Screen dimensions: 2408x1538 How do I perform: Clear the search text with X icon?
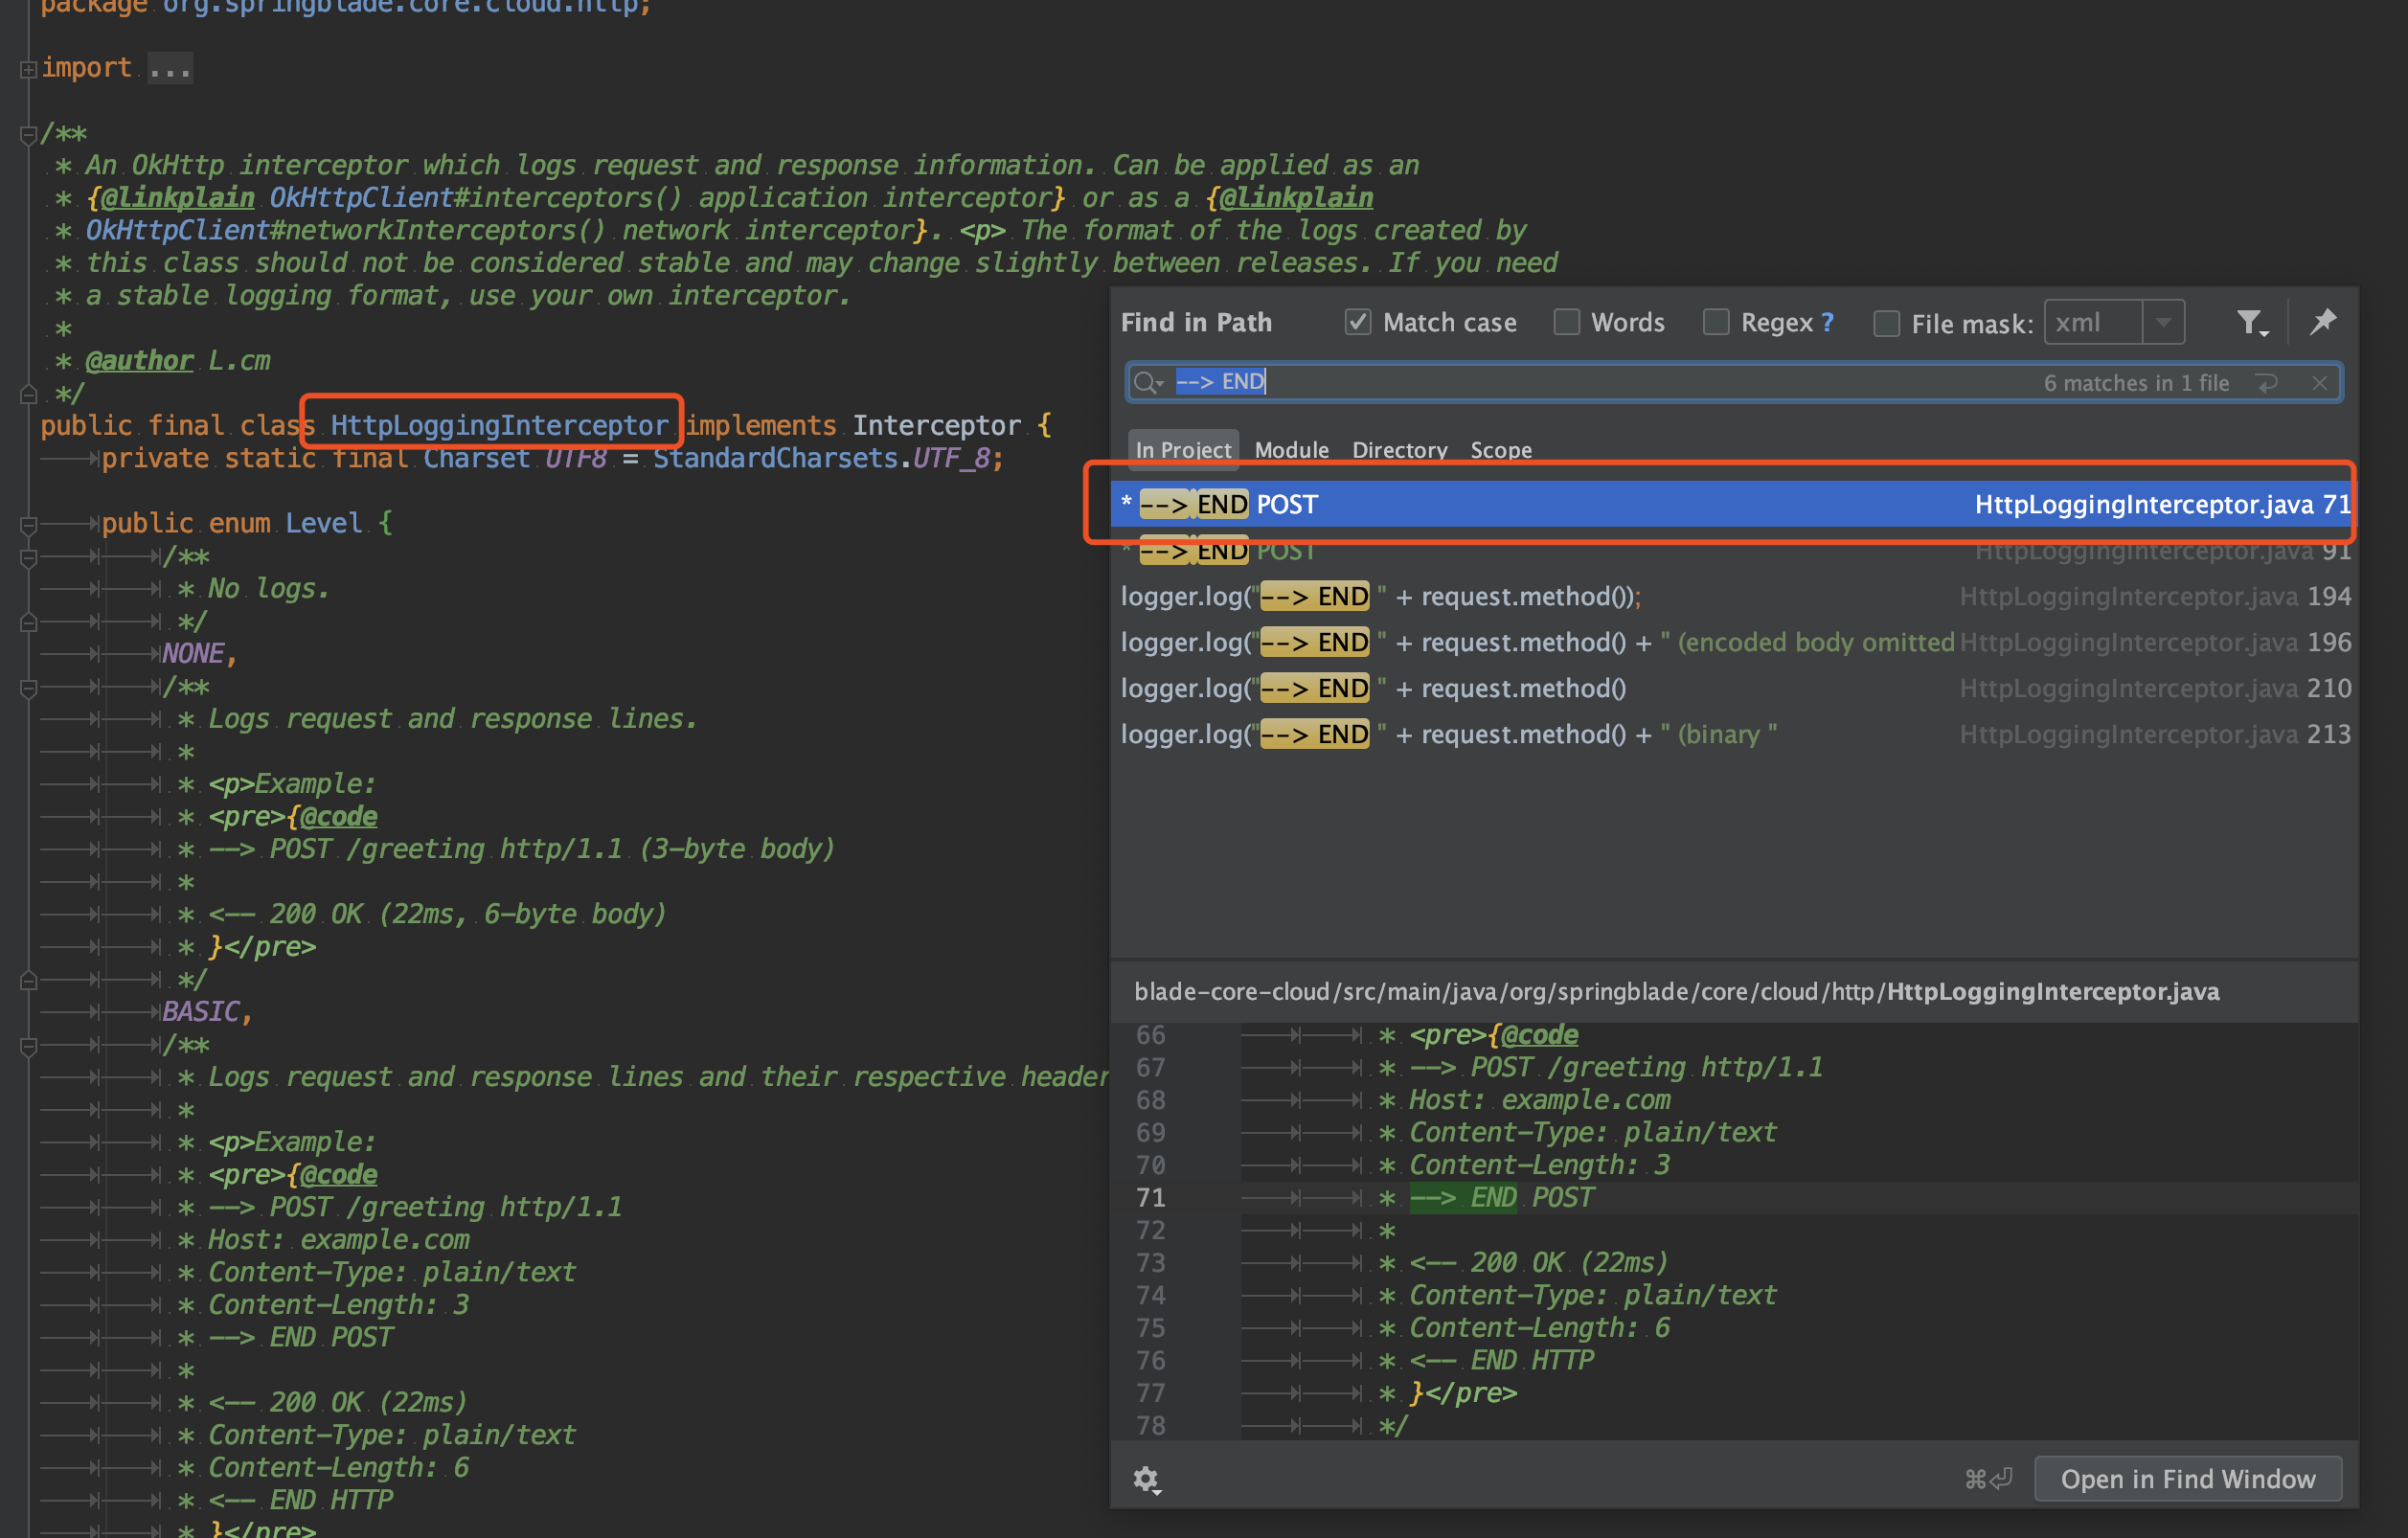[x=2319, y=383]
